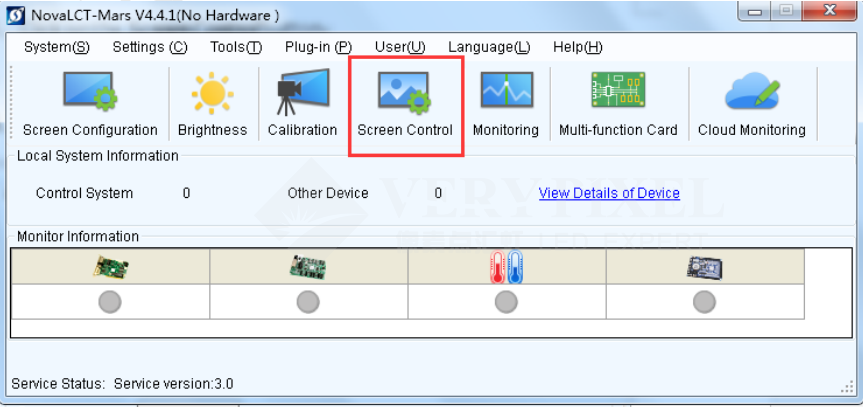Open the Cloud Monitoring tool
863x407 pixels.
(752, 104)
